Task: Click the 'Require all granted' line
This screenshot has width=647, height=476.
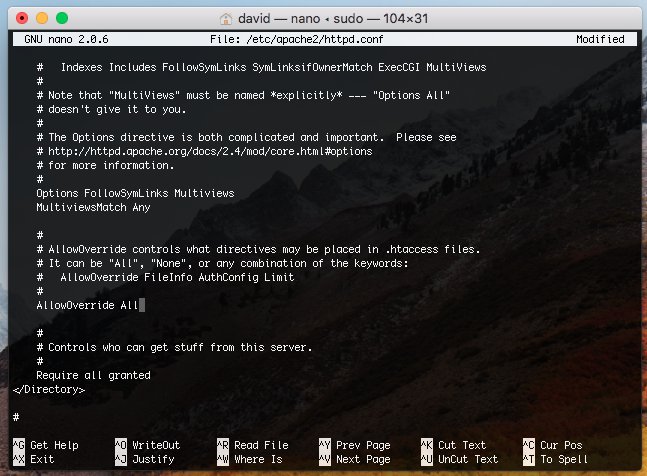Action: (93, 376)
